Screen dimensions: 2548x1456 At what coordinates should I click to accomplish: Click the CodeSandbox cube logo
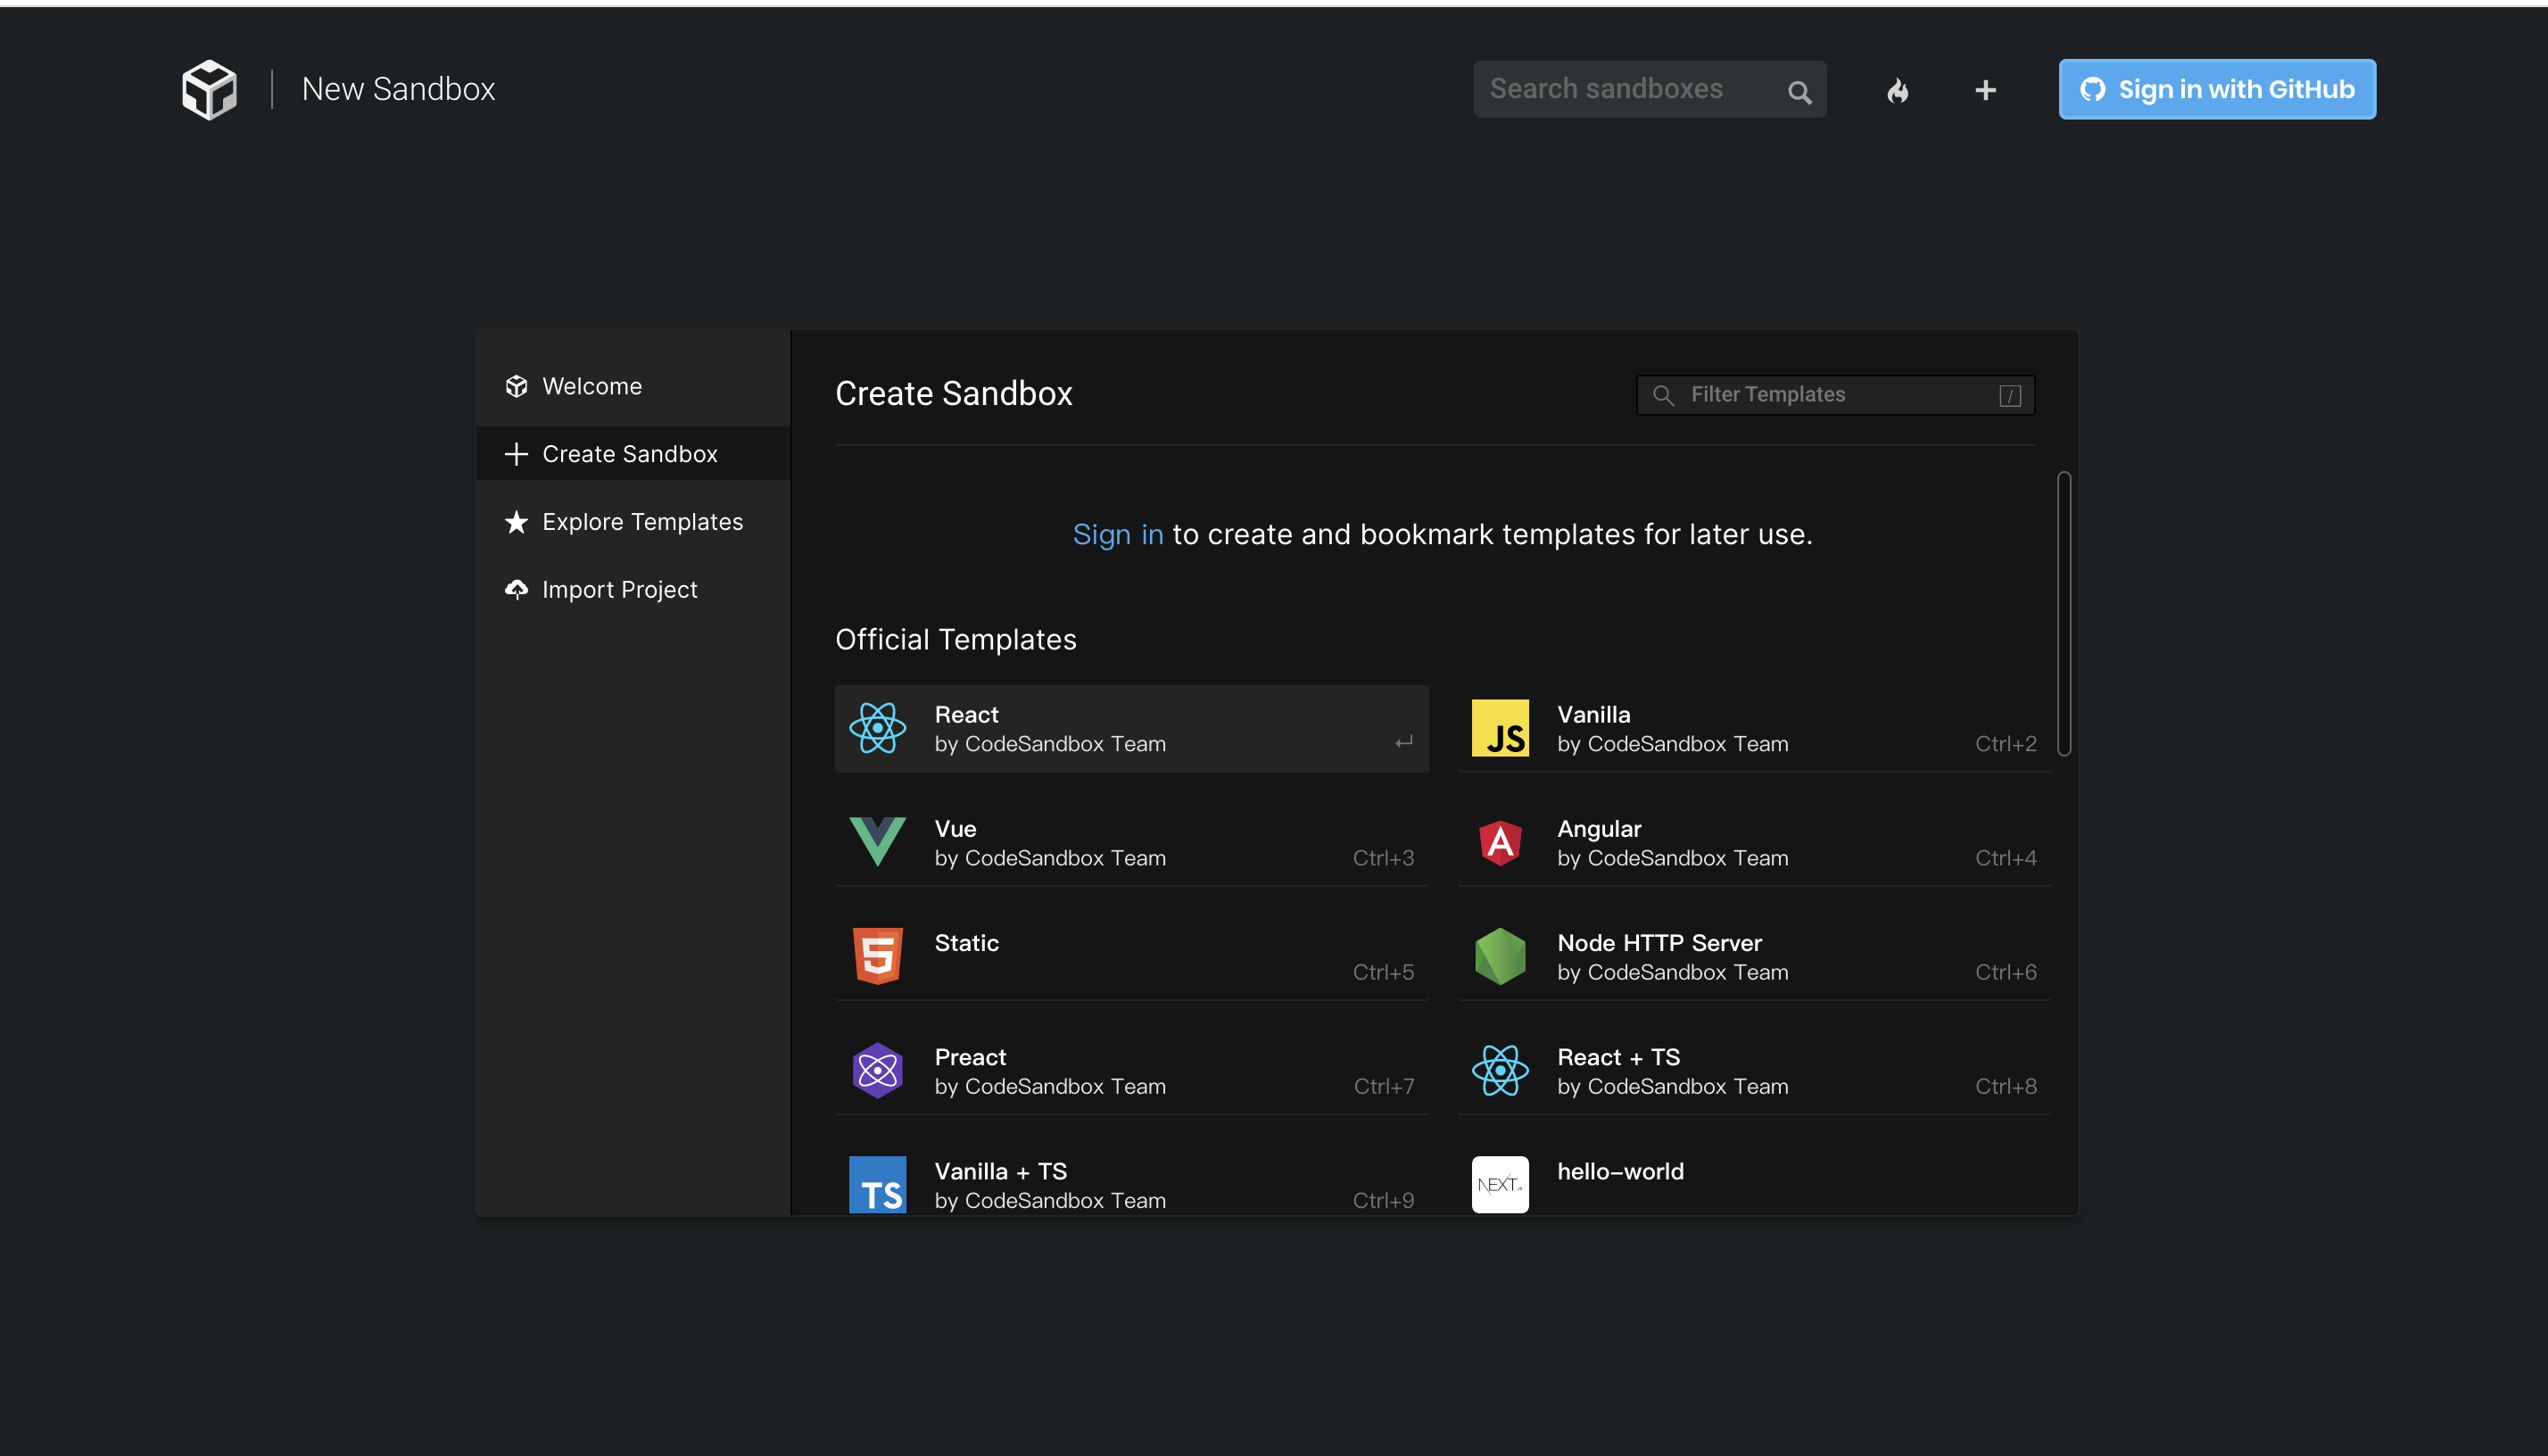click(x=209, y=89)
